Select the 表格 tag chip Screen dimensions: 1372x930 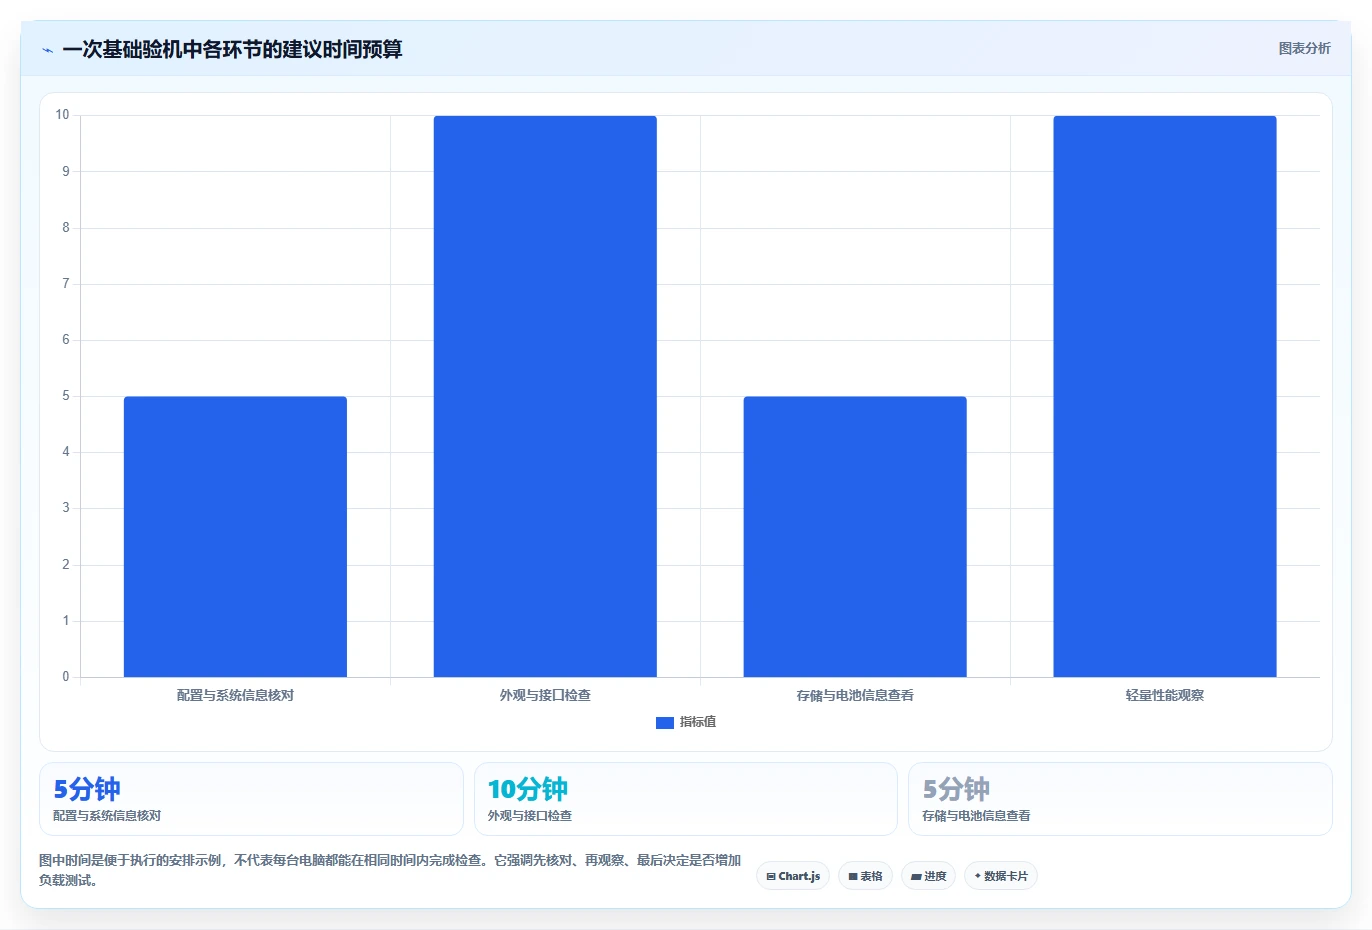point(865,876)
